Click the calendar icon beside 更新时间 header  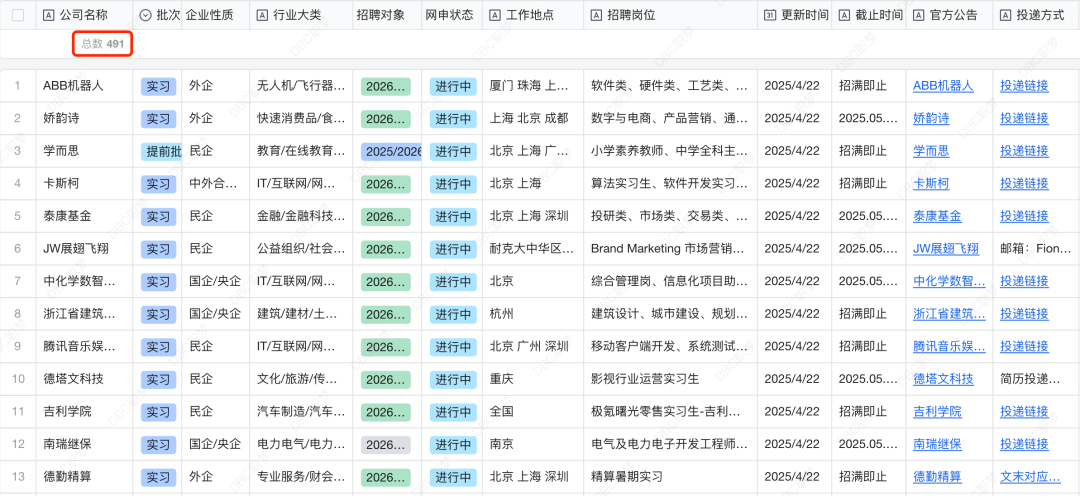[x=770, y=15]
